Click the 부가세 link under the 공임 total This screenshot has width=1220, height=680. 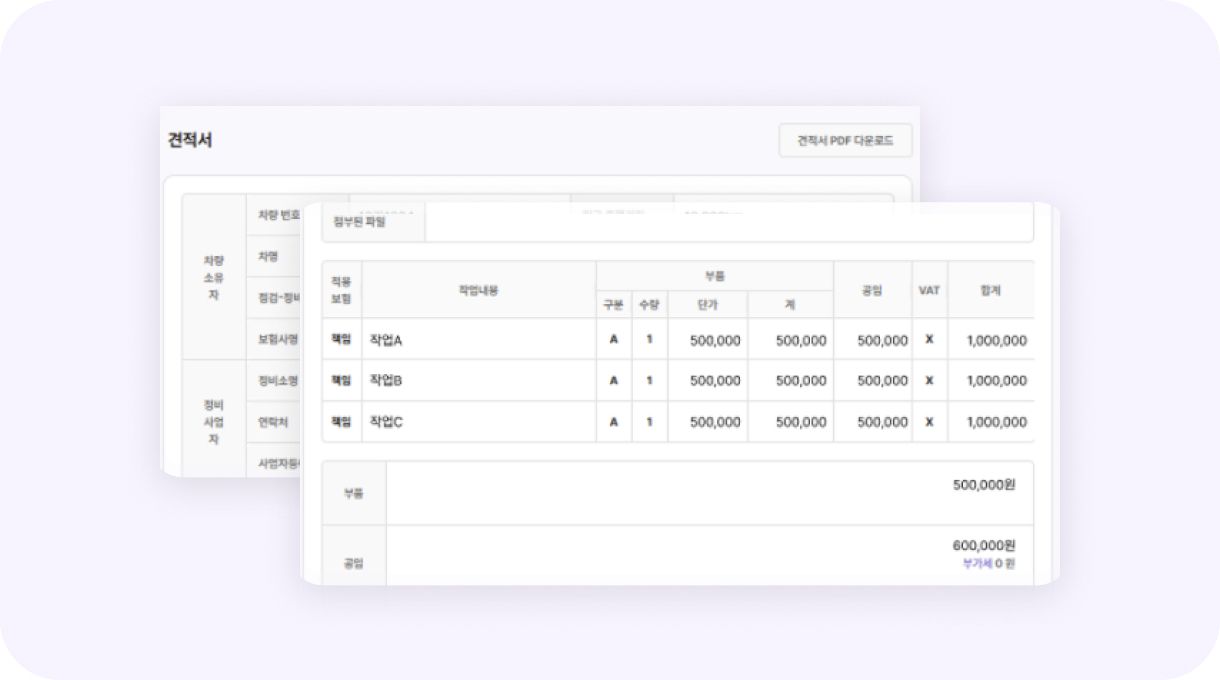coord(977,564)
